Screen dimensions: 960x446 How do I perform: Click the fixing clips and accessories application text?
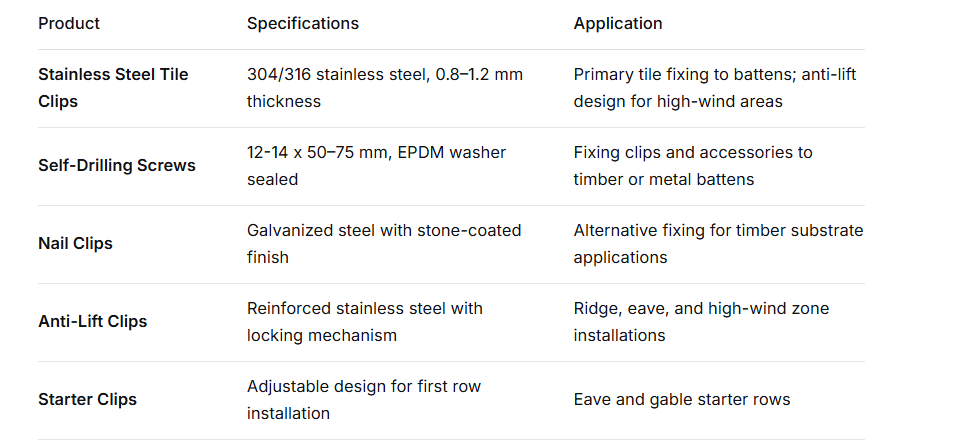(x=692, y=166)
